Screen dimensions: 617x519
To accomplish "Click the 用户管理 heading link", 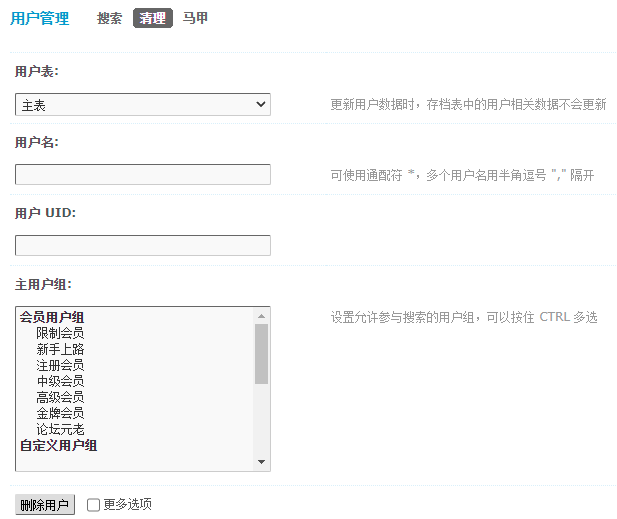I will pyautogui.click(x=40, y=18).
